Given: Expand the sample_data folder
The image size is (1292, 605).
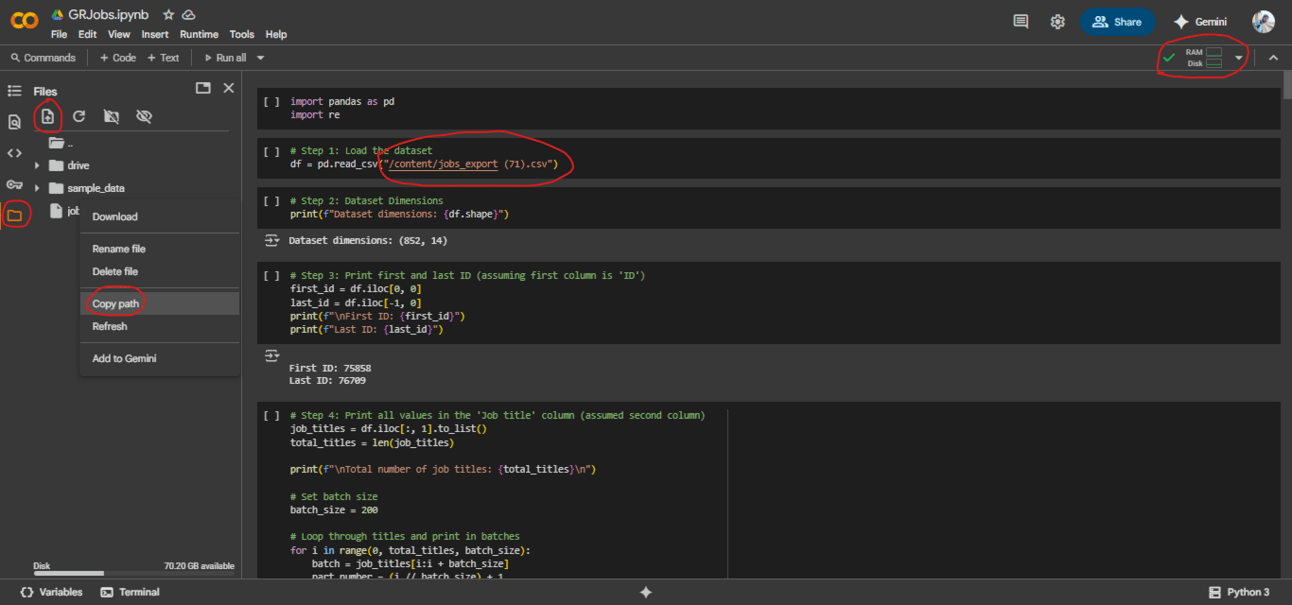Looking at the screenshot, I should (37, 188).
